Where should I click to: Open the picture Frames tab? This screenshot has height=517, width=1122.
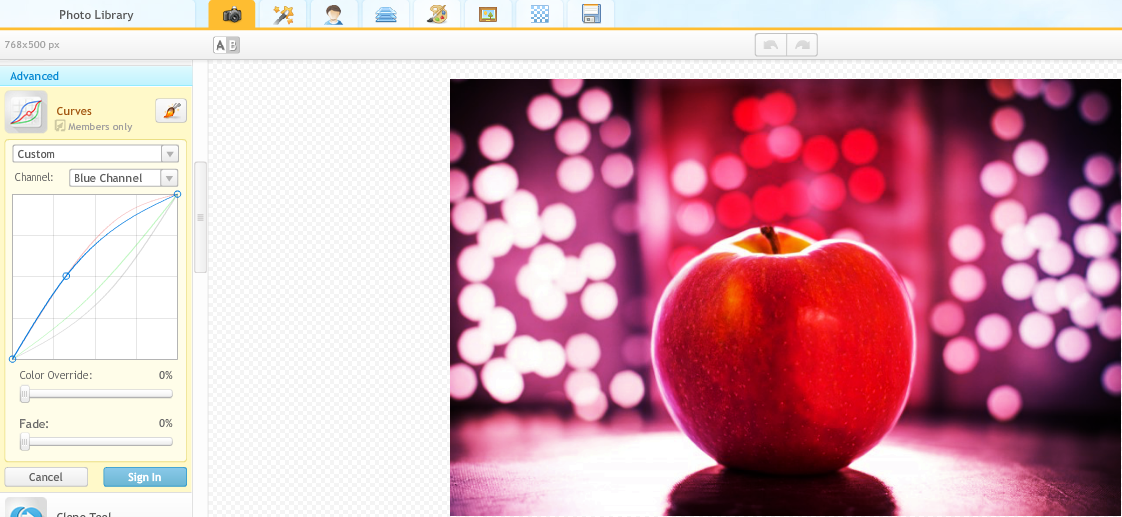click(488, 14)
